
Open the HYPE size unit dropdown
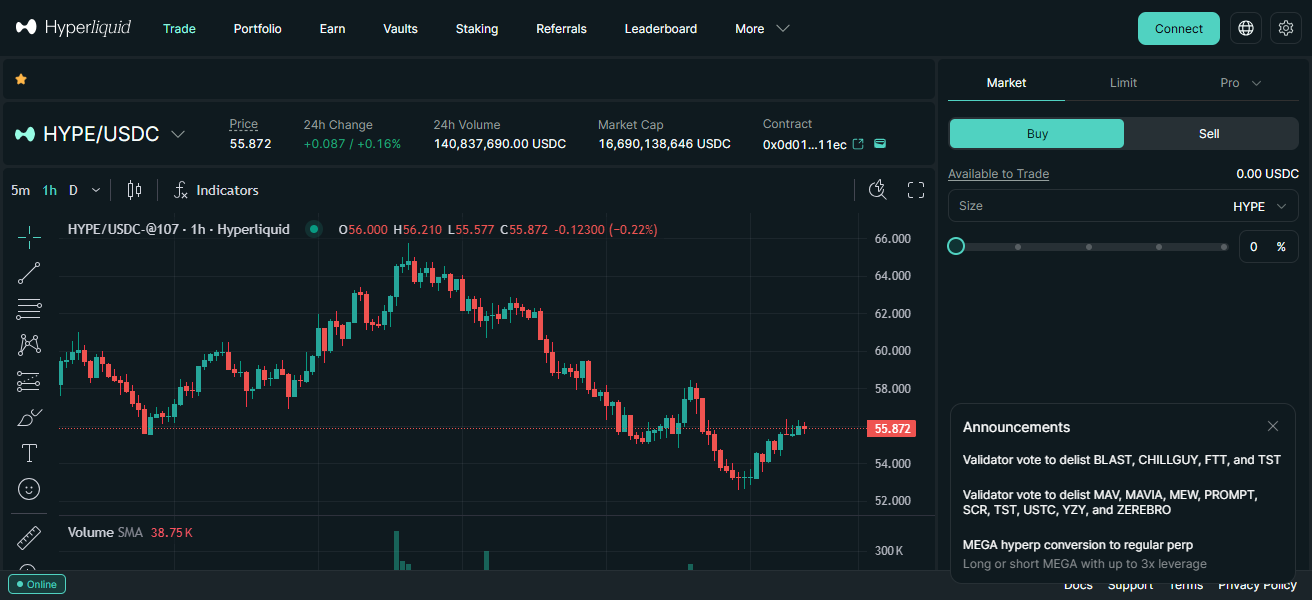[1261, 206]
